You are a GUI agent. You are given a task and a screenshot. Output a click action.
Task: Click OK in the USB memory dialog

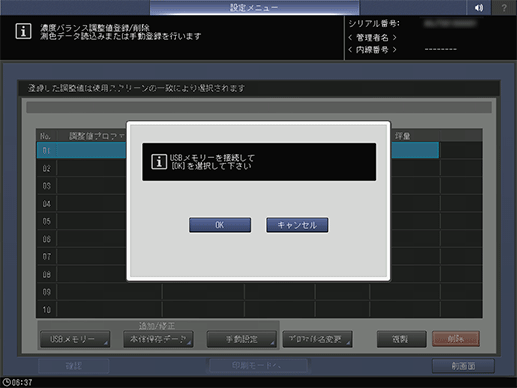pos(220,225)
